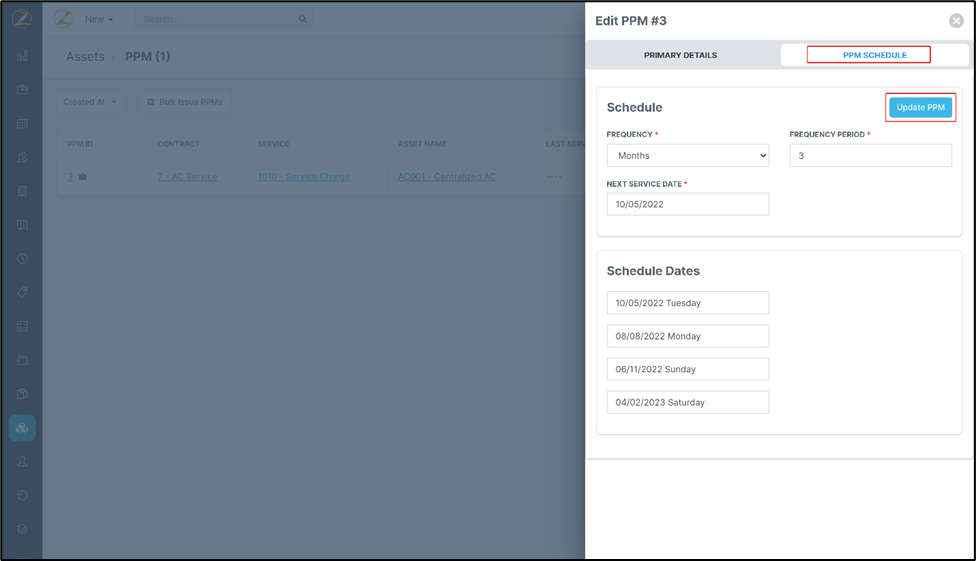This screenshot has height=561, width=976.
Task: Open the clock icon in the sidebar
Action: 22,259
